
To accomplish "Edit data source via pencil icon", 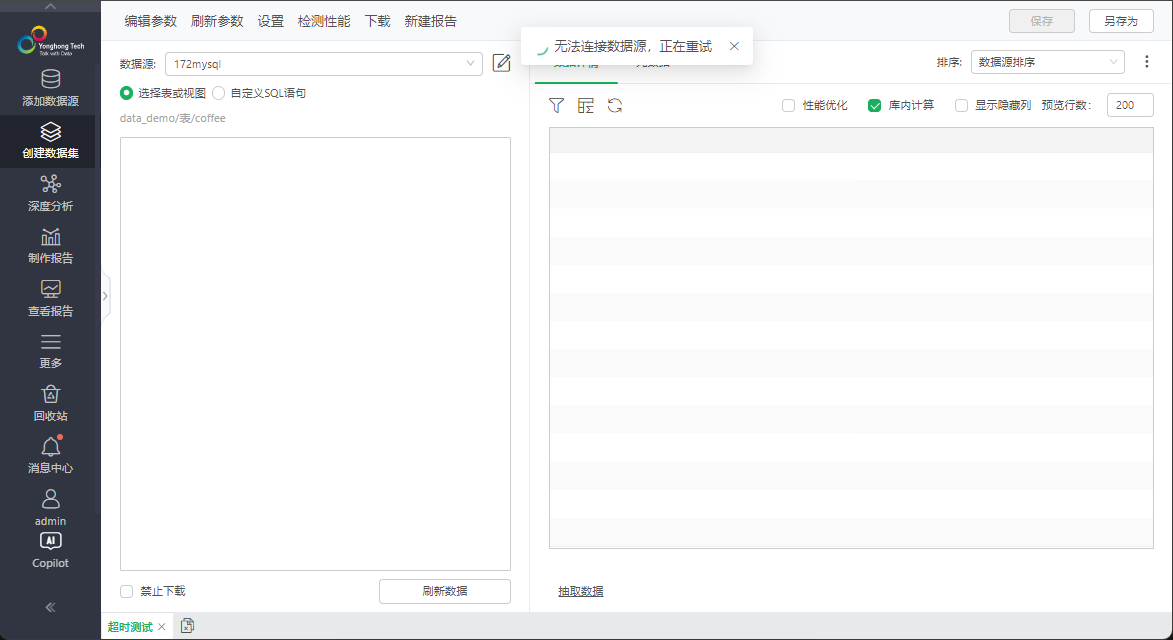I will [501, 63].
